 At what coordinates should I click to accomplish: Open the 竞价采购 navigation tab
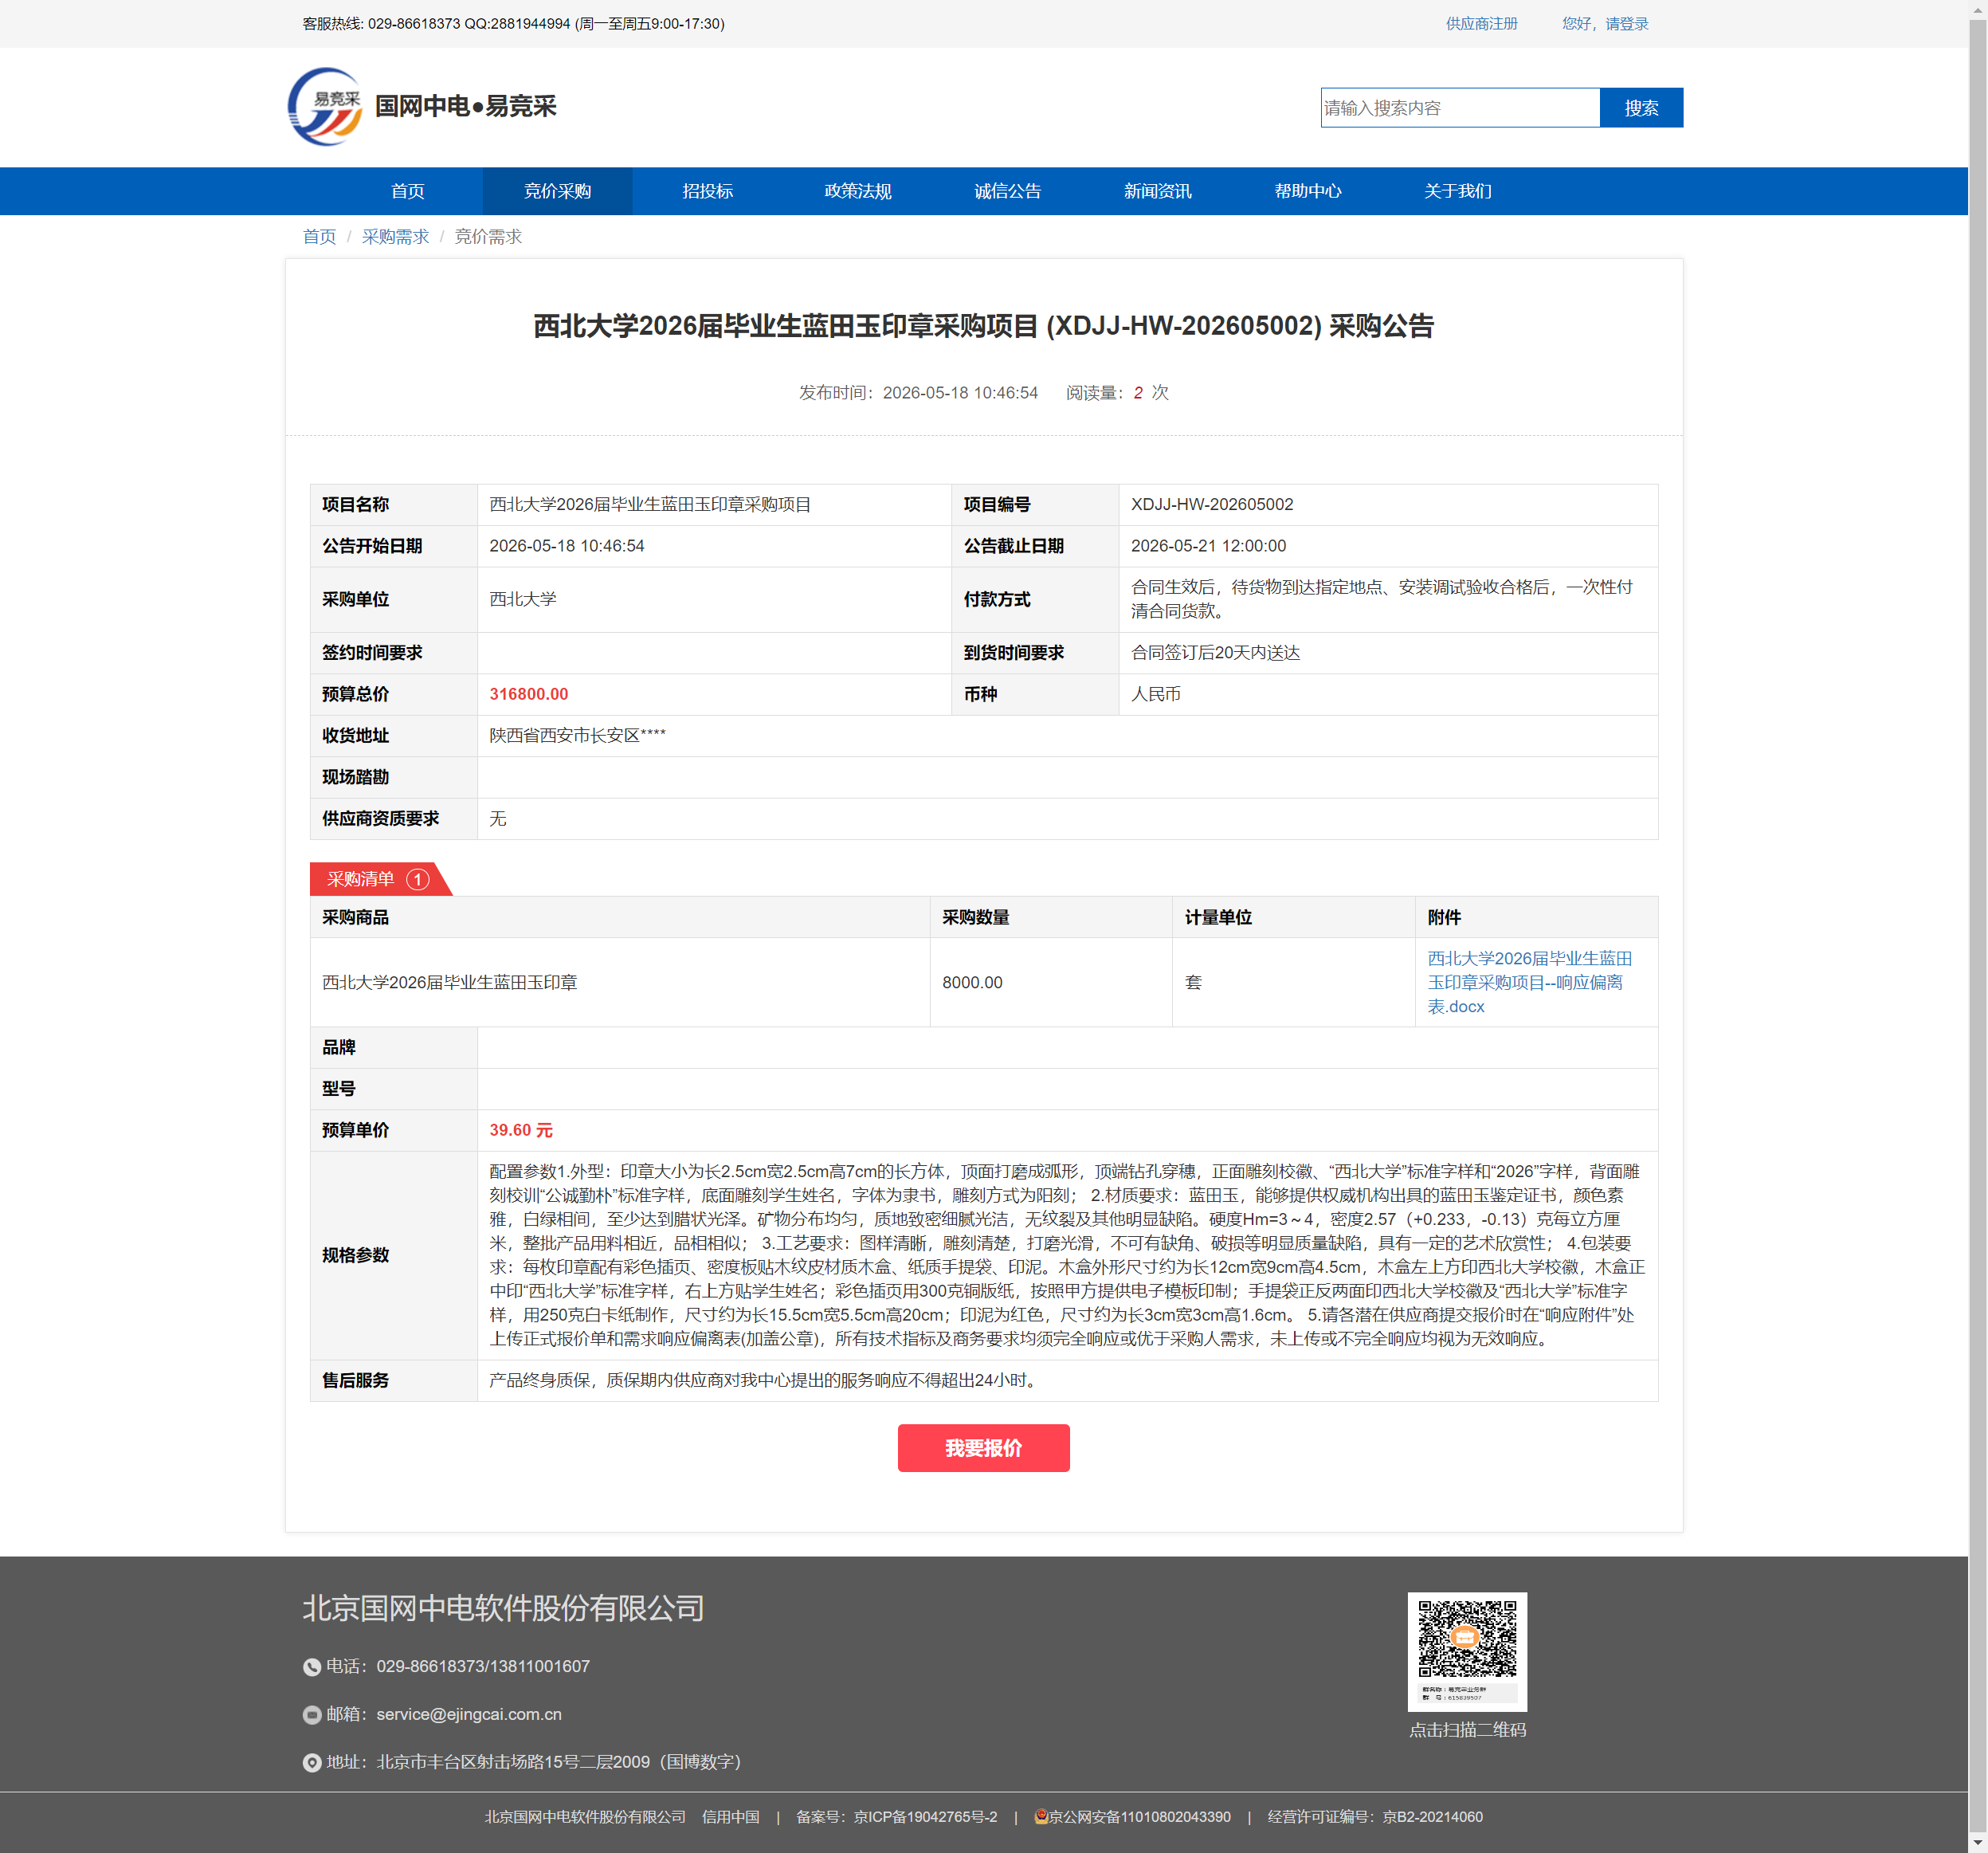pyautogui.click(x=557, y=191)
